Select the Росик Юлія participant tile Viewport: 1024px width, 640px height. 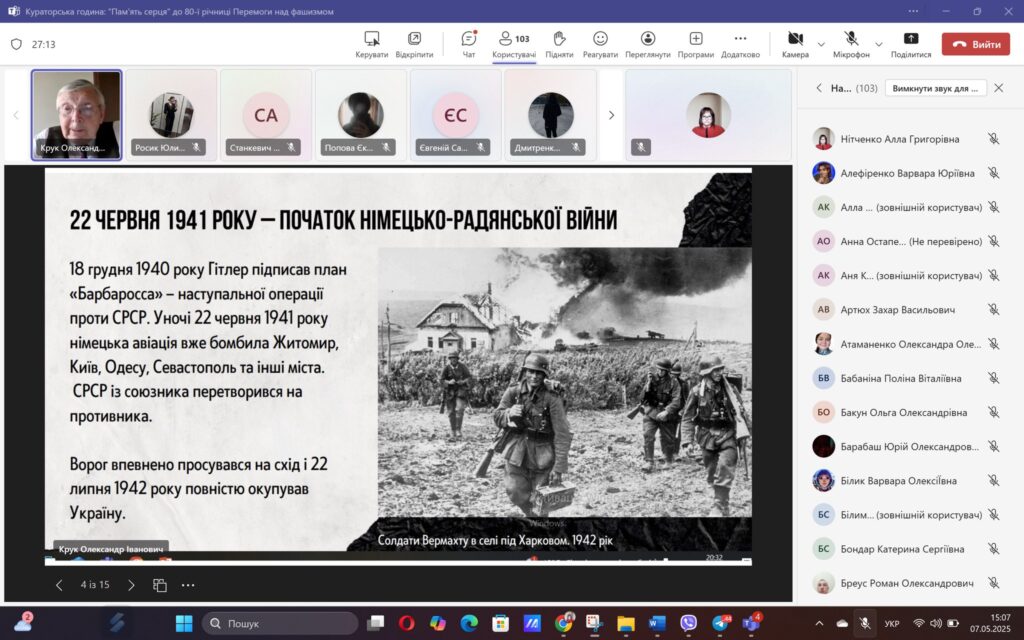170,115
